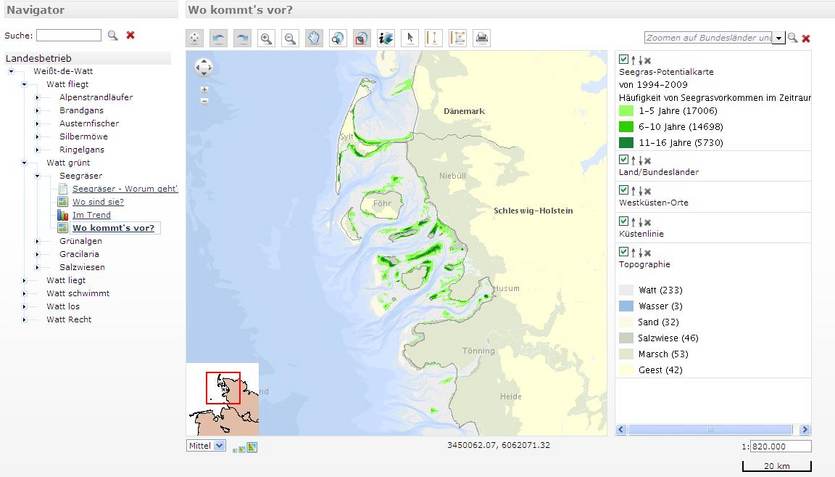Click magnifier beside Bundesländer zoom box
Screen dimensions: 835x477
[x=792, y=38]
